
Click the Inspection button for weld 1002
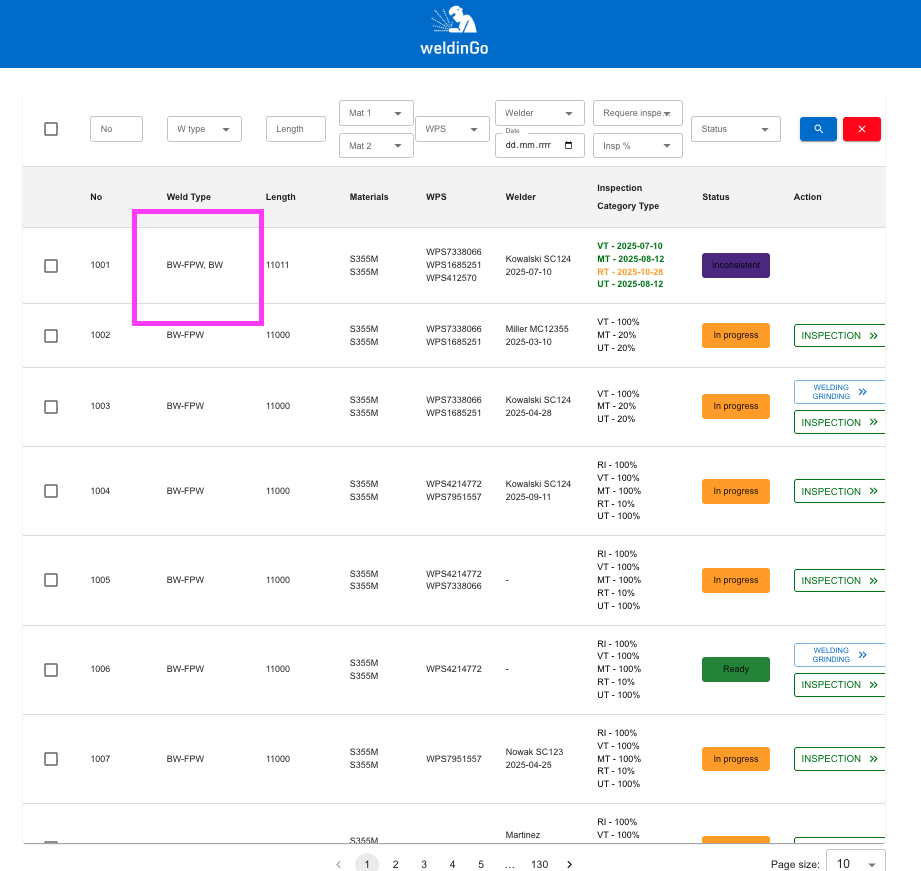839,336
